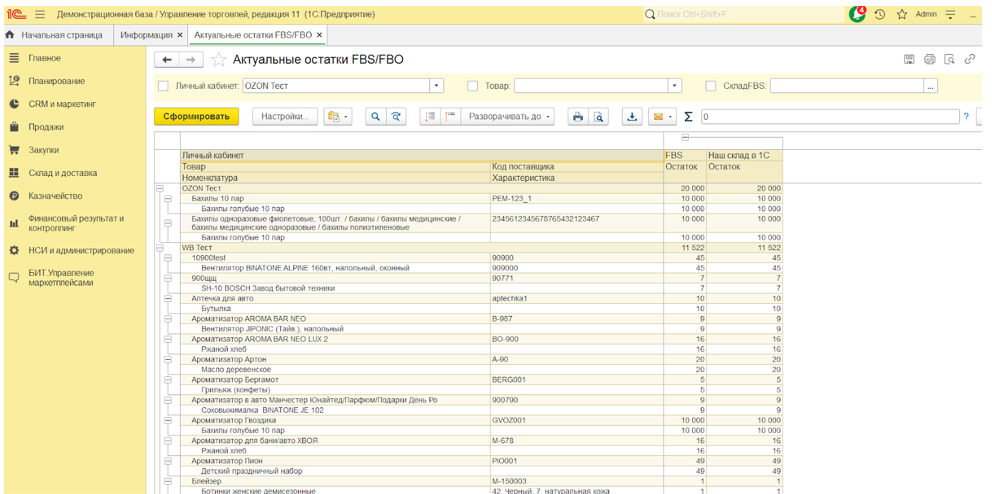Enable the Личный кабинет filter checkbox
This screenshot has height=494, width=992.
click(163, 86)
